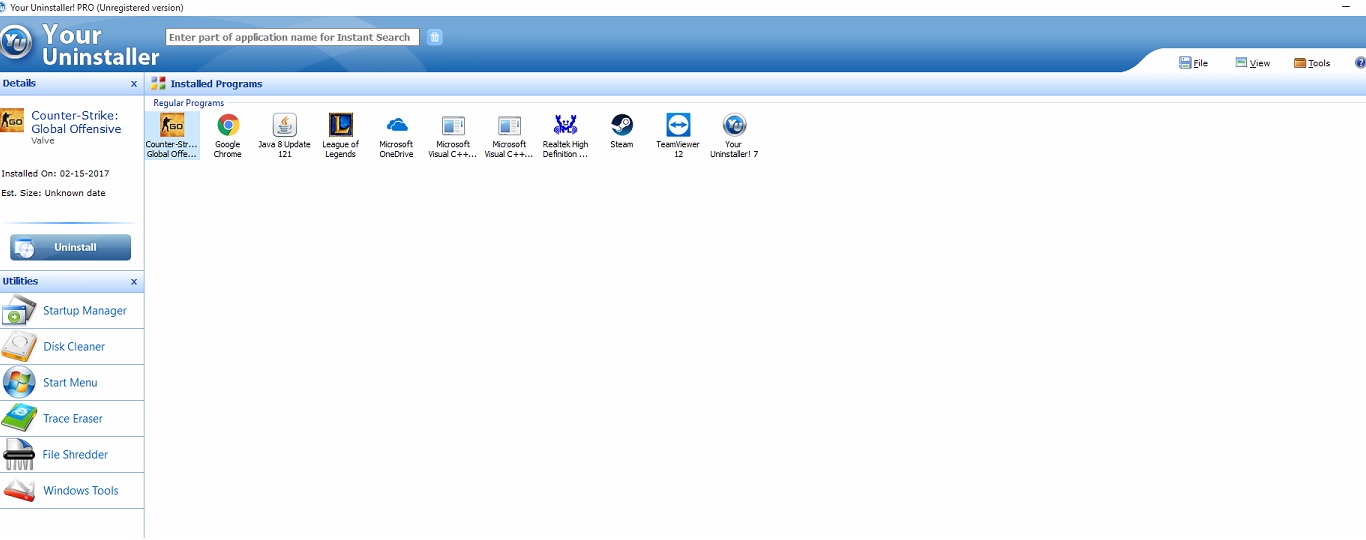This screenshot has width=1366, height=540.
Task: Select Your Uninstaller! 7 program icon
Action: click(x=734, y=125)
